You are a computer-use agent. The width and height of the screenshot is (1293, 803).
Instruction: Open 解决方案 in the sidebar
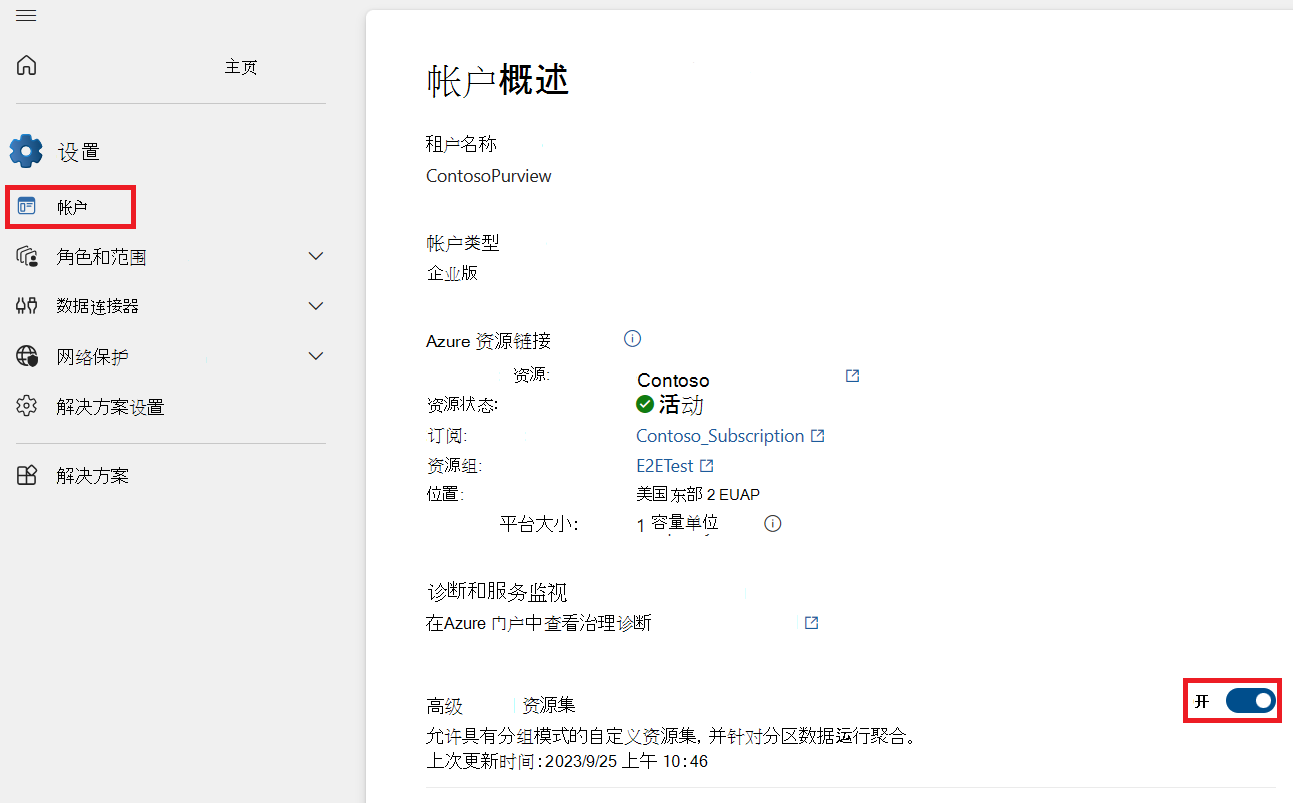(92, 476)
